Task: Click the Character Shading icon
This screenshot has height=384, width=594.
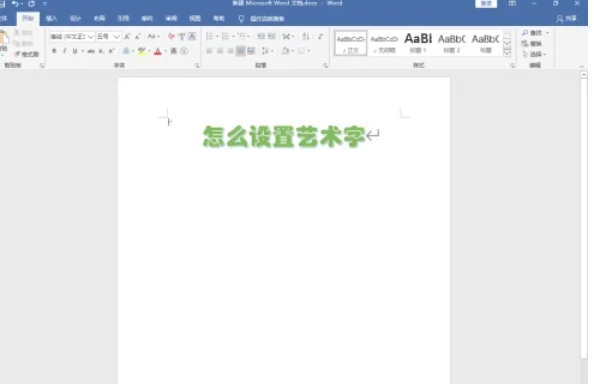Action: (174, 51)
